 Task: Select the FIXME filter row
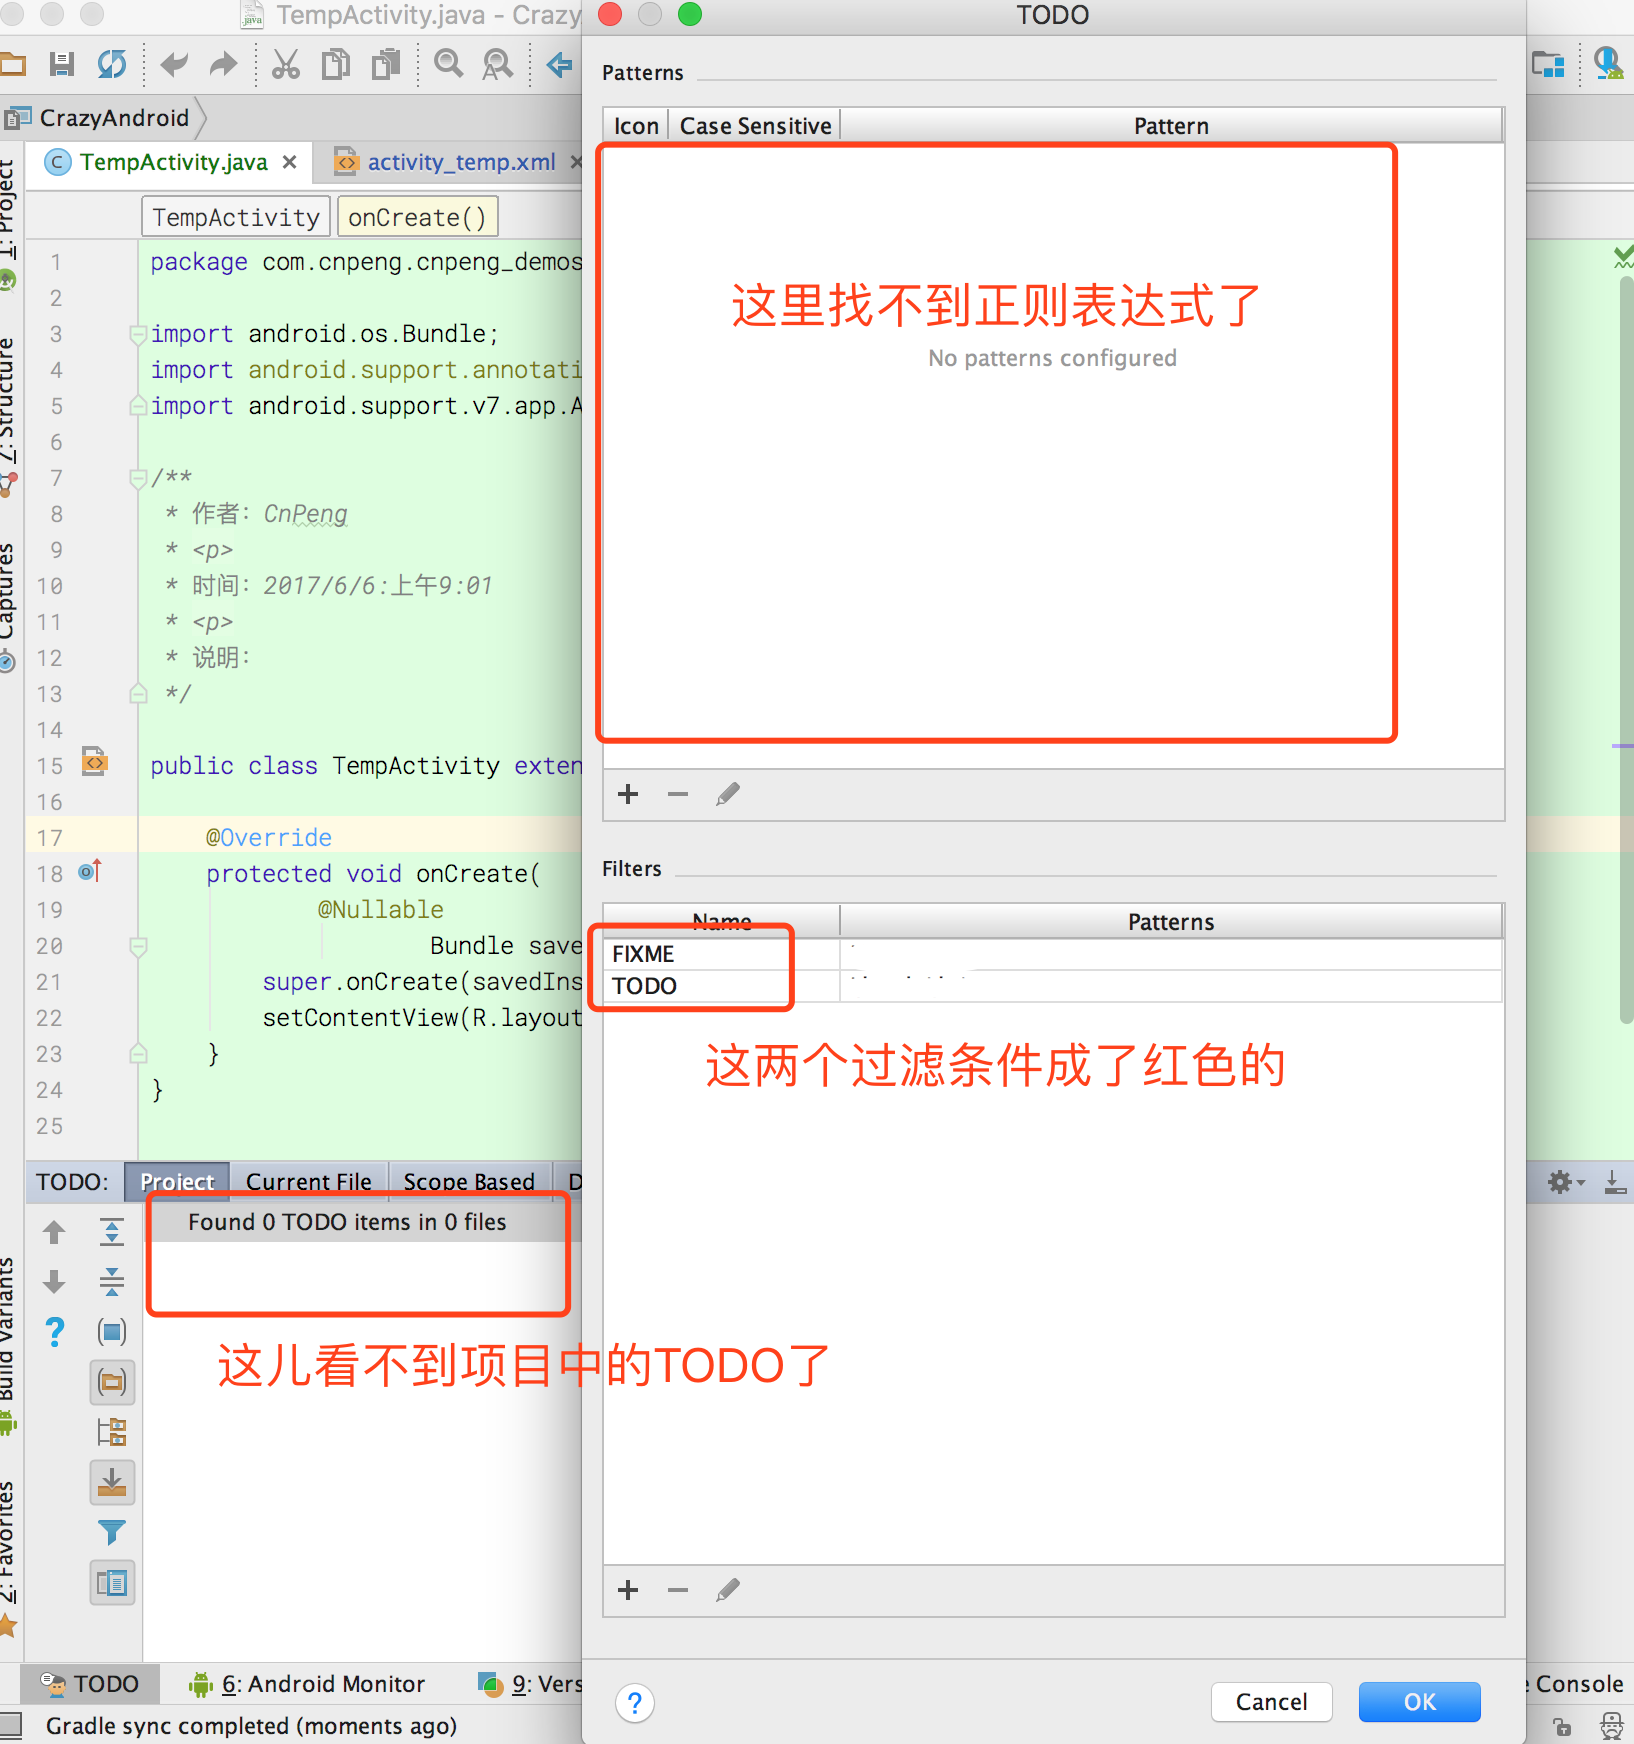[1053, 954]
